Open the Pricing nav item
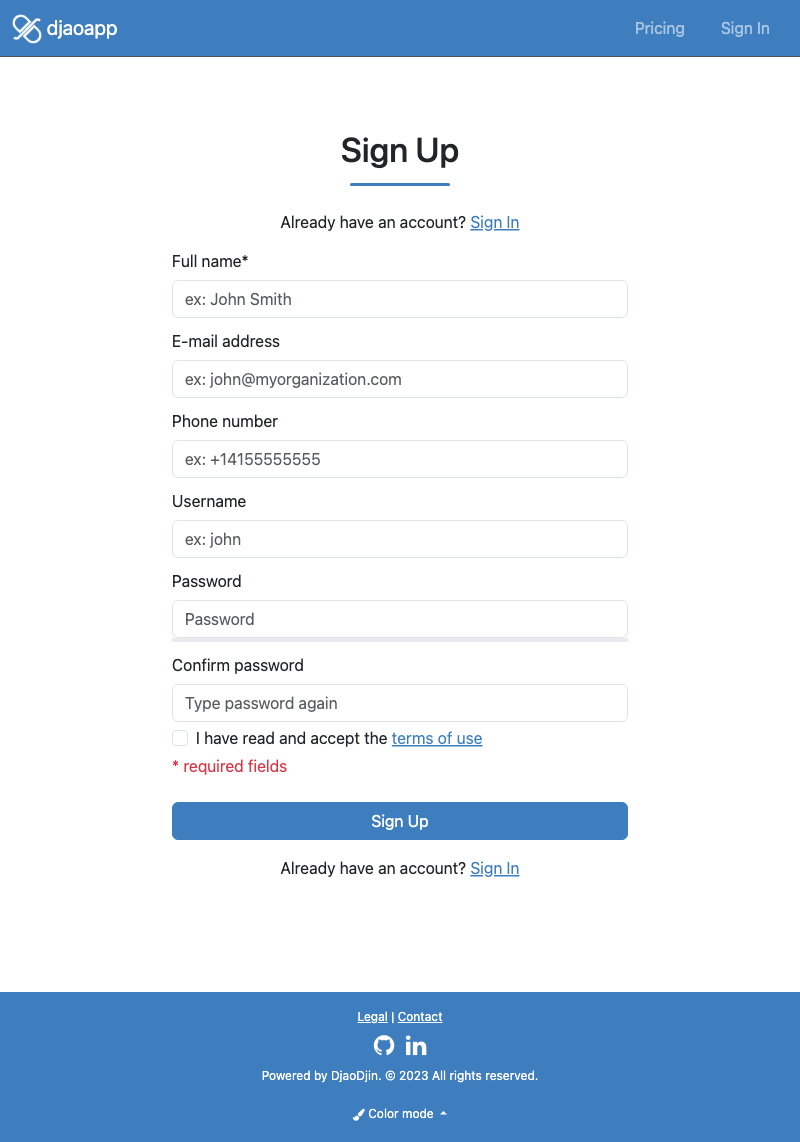This screenshot has width=800, height=1142. (659, 28)
